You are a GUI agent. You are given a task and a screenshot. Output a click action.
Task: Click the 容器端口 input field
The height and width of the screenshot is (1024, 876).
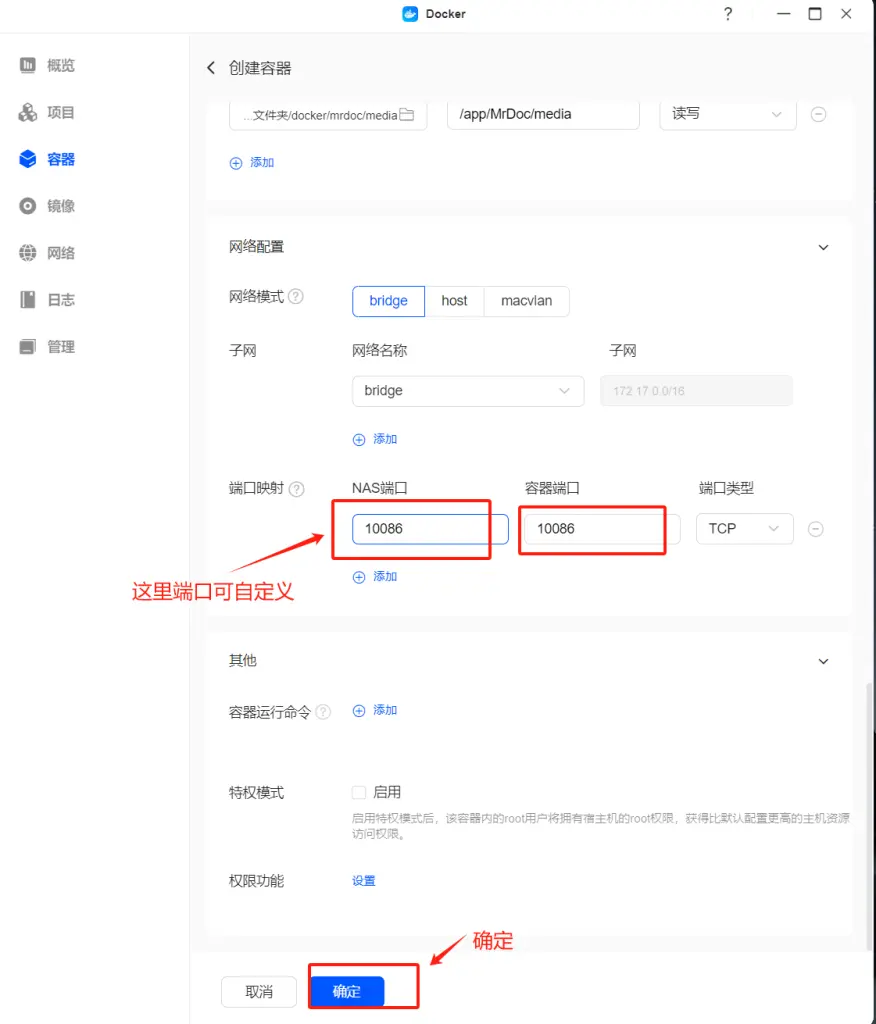click(x=602, y=529)
